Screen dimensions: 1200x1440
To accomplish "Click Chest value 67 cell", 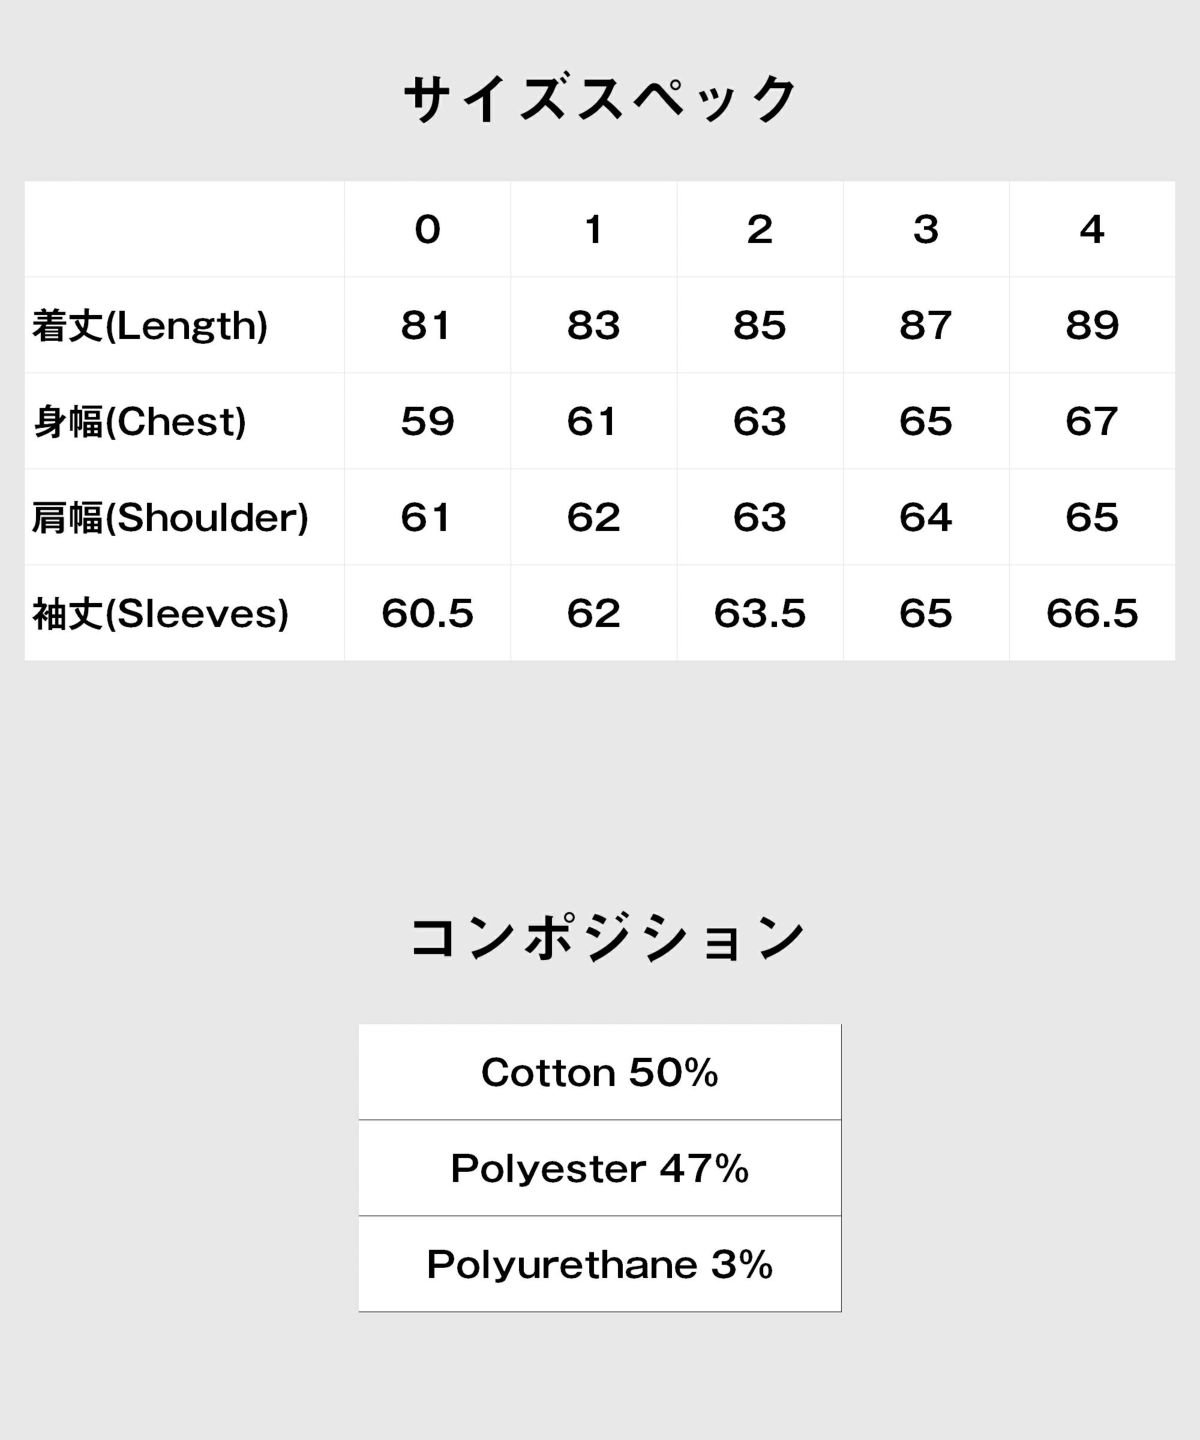I will coord(1092,421).
